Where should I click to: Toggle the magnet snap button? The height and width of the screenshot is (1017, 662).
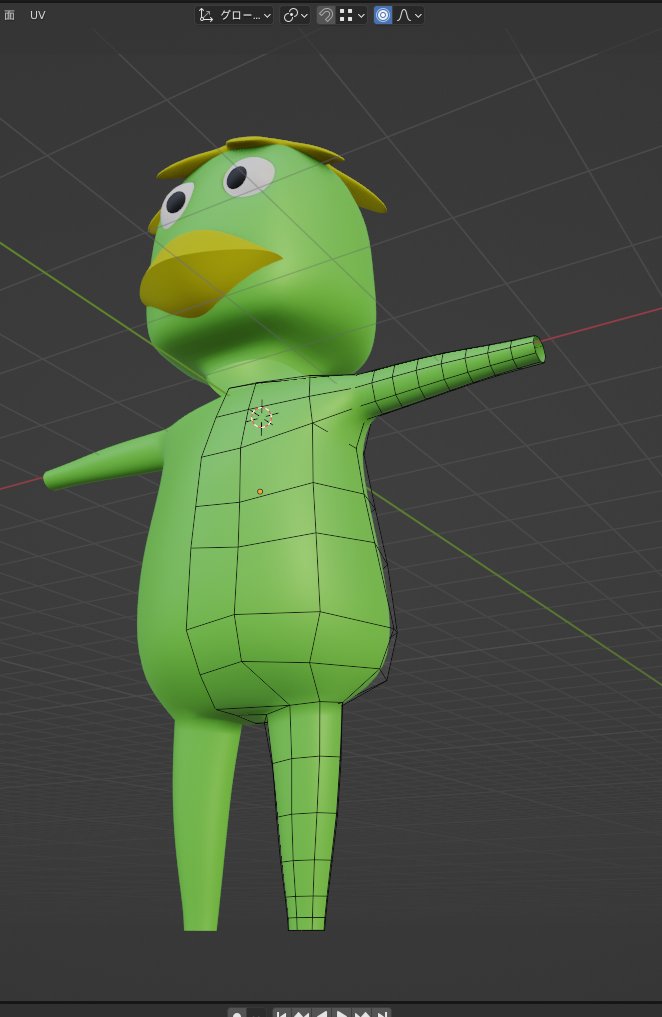tap(325, 15)
